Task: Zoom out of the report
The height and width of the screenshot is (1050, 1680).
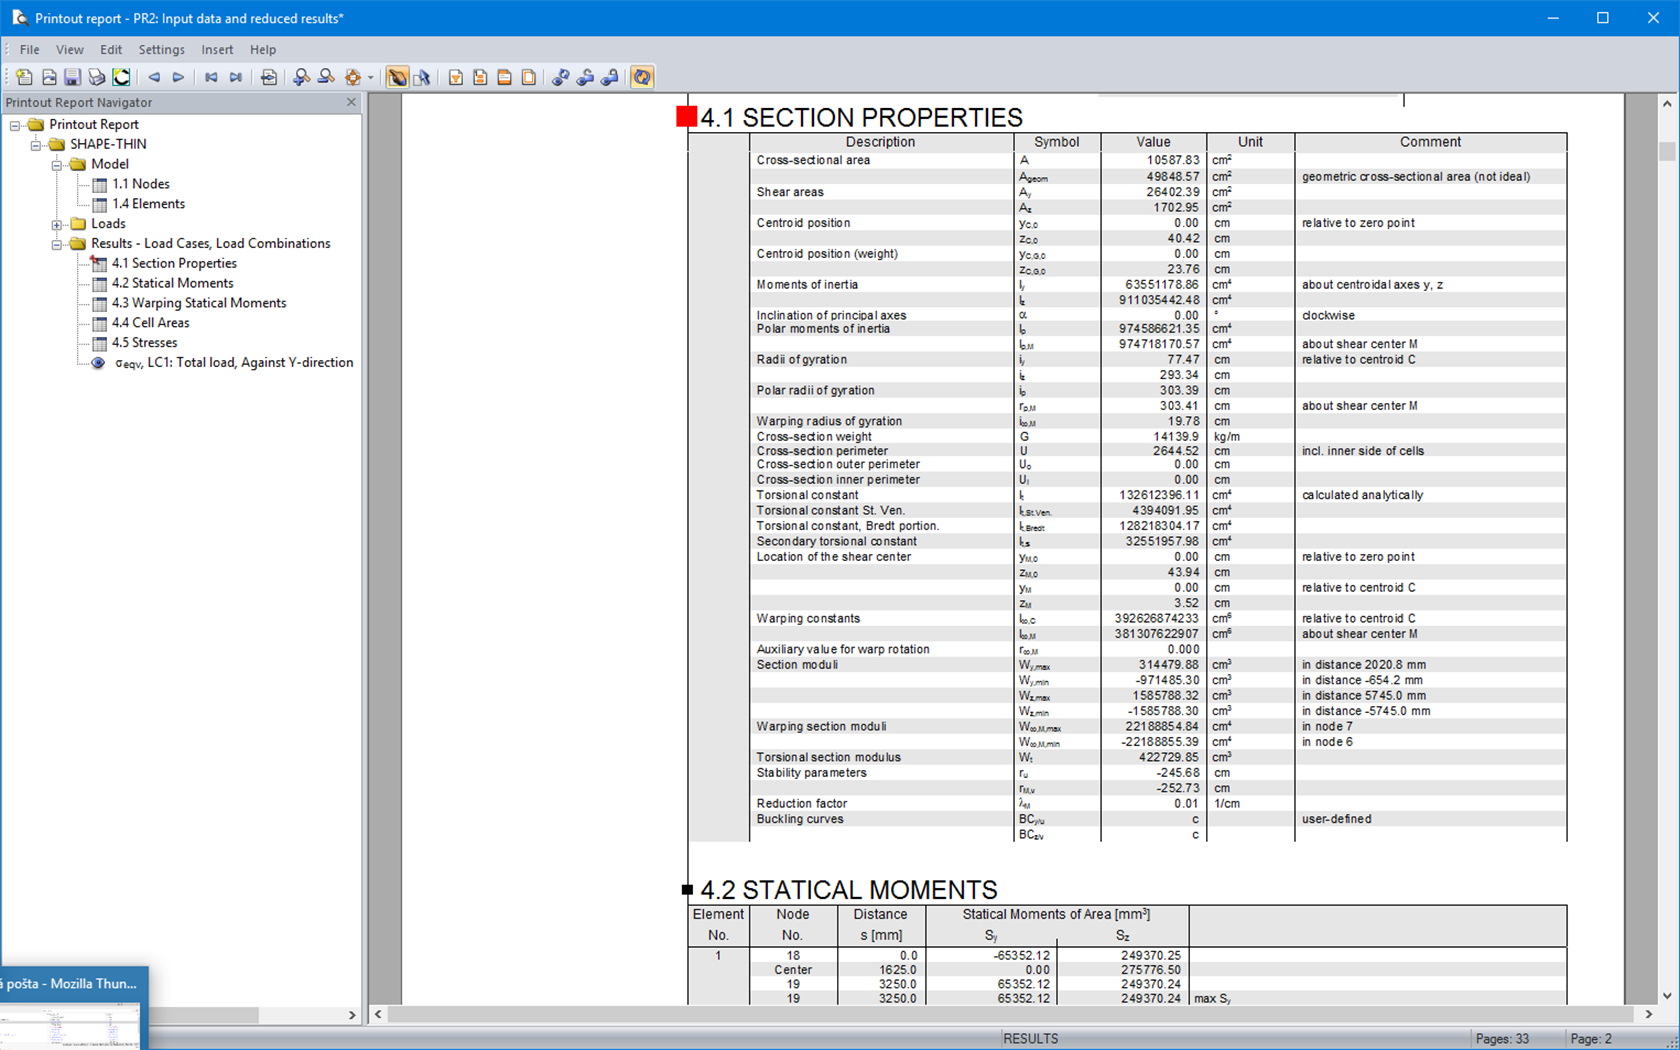Action: click(326, 77)
